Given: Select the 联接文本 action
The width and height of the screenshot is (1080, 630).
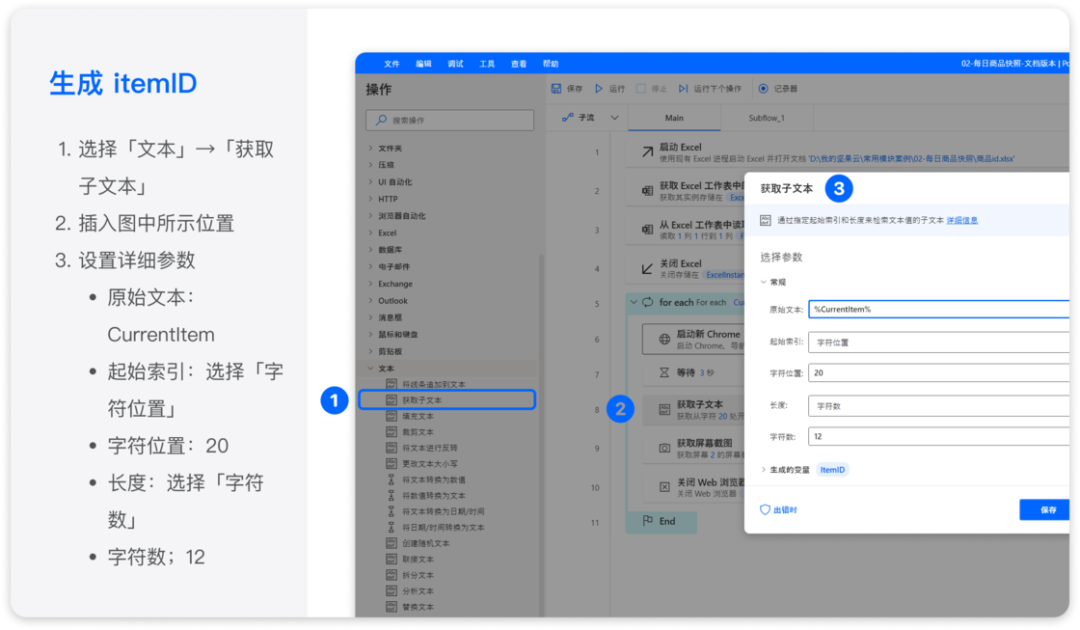Looking at the screenshot, I should pos(418,559).
